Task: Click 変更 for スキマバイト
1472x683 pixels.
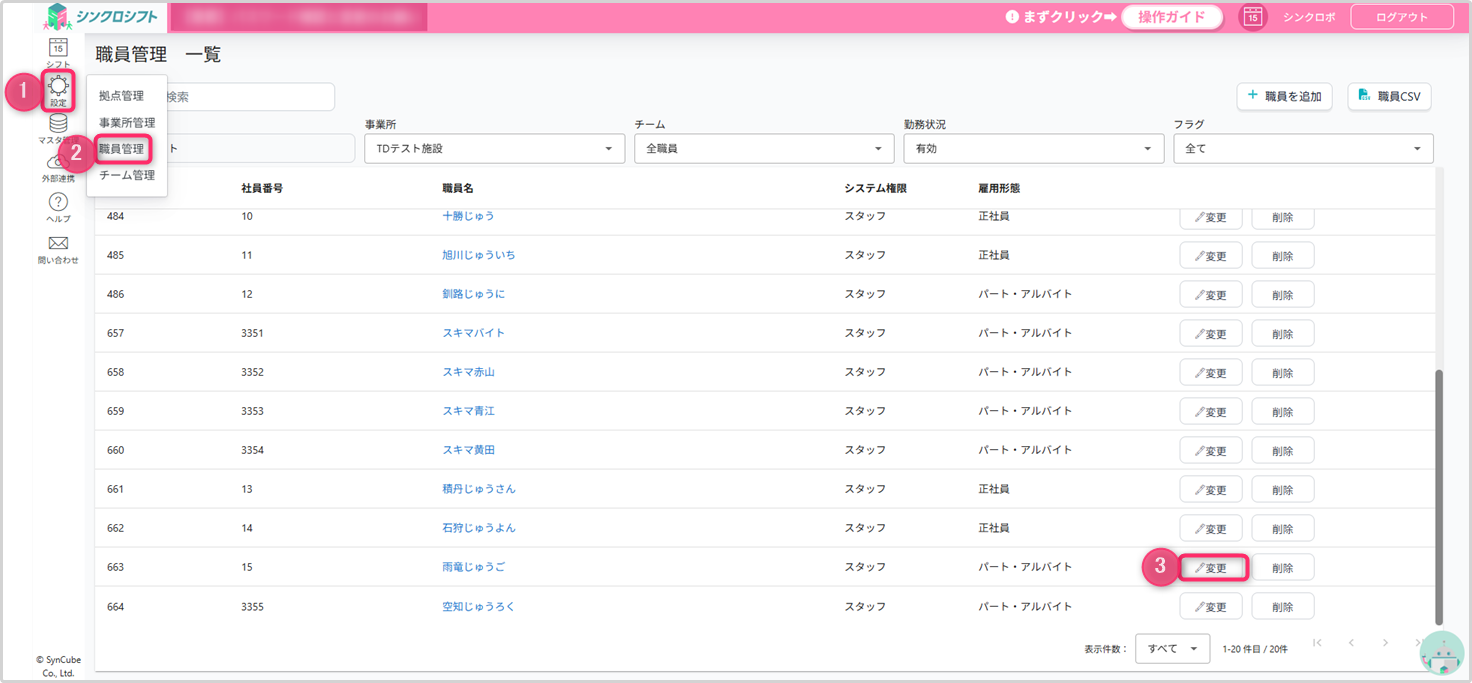Action: tap(1211, 334)
